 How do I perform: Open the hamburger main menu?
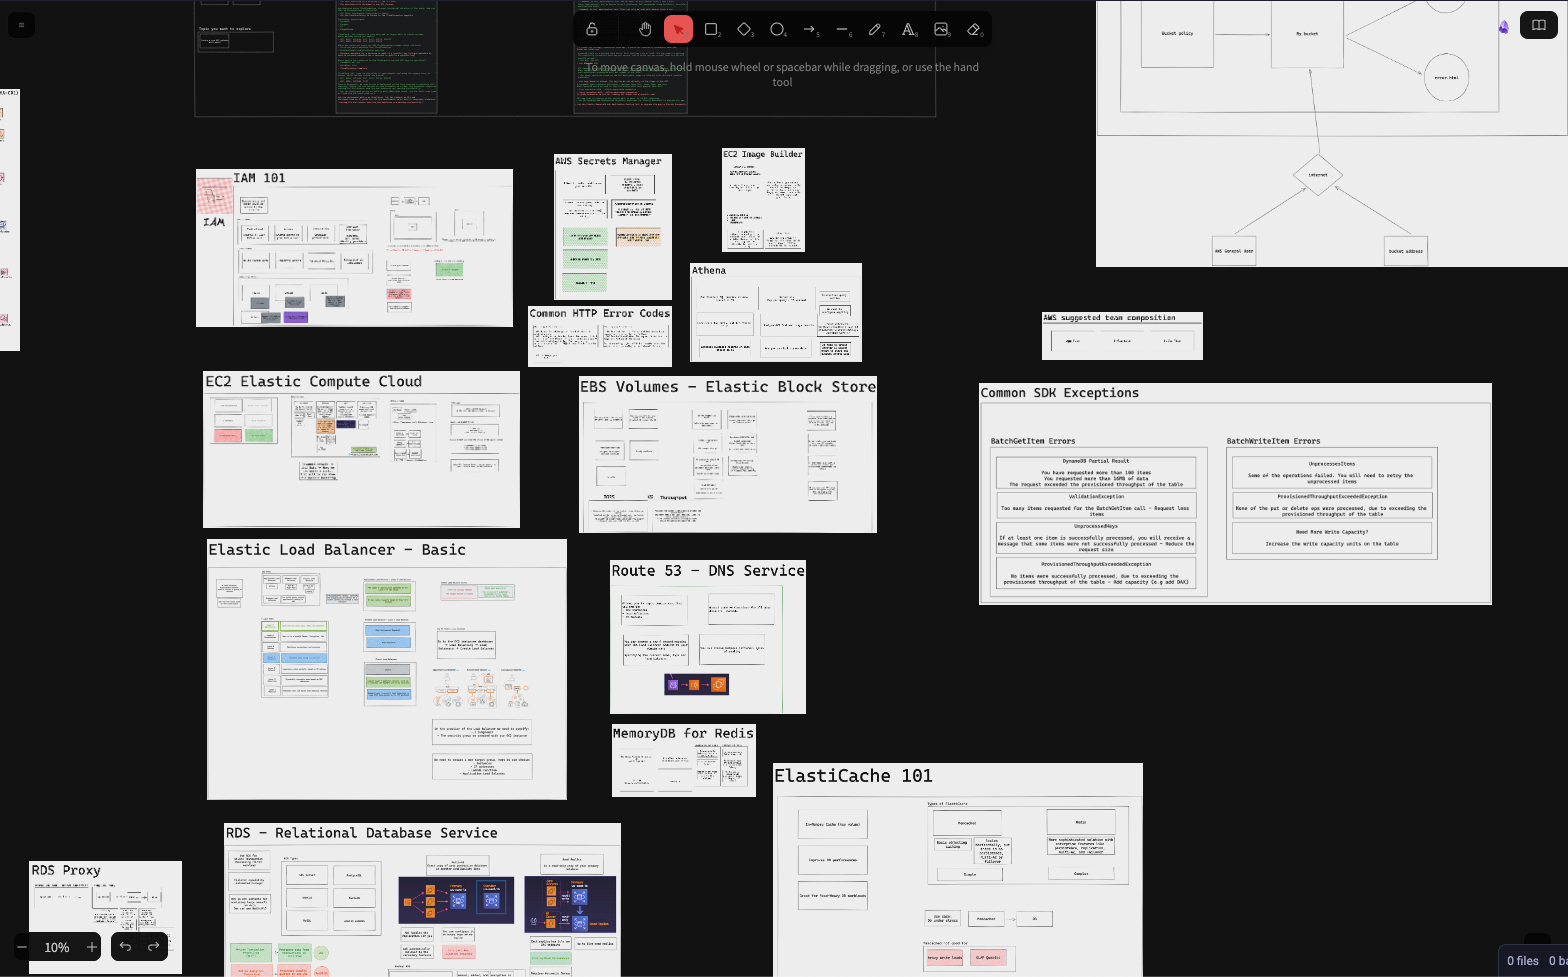click(x=21, y=26)
